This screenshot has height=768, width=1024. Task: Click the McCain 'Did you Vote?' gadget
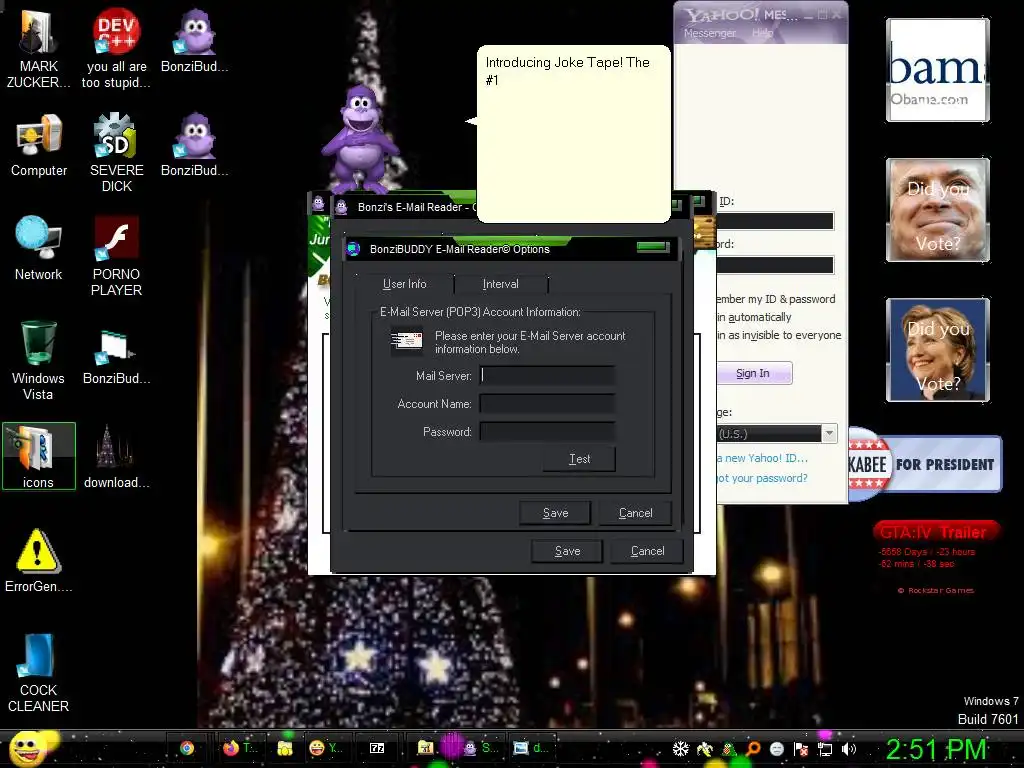tap(938, 210)
